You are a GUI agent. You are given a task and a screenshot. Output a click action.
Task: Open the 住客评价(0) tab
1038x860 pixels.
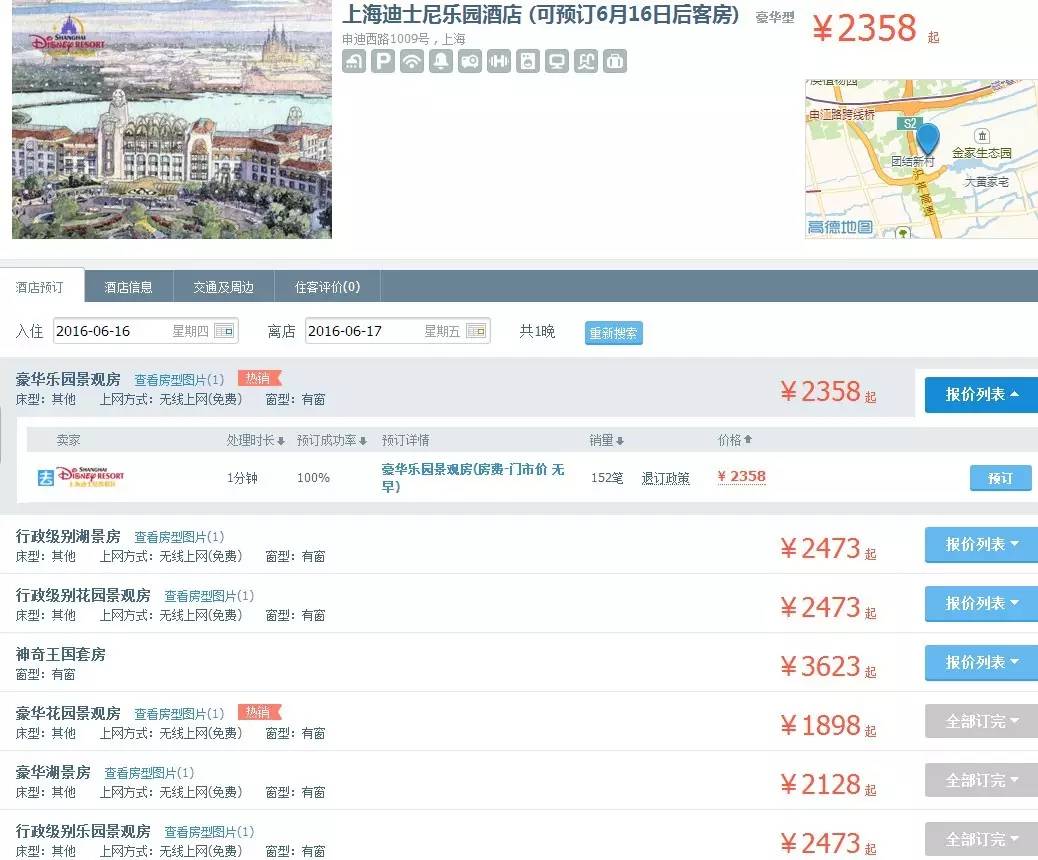(x=330, y=287)
